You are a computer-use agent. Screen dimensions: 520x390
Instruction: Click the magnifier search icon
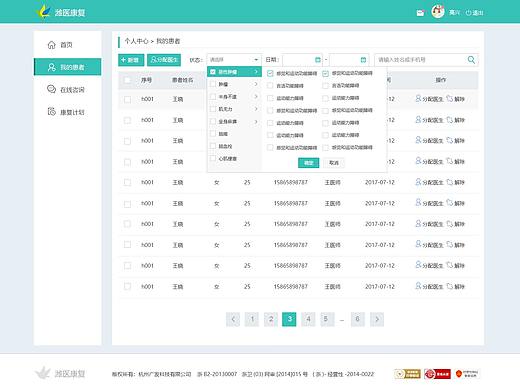tap(471, 60)
